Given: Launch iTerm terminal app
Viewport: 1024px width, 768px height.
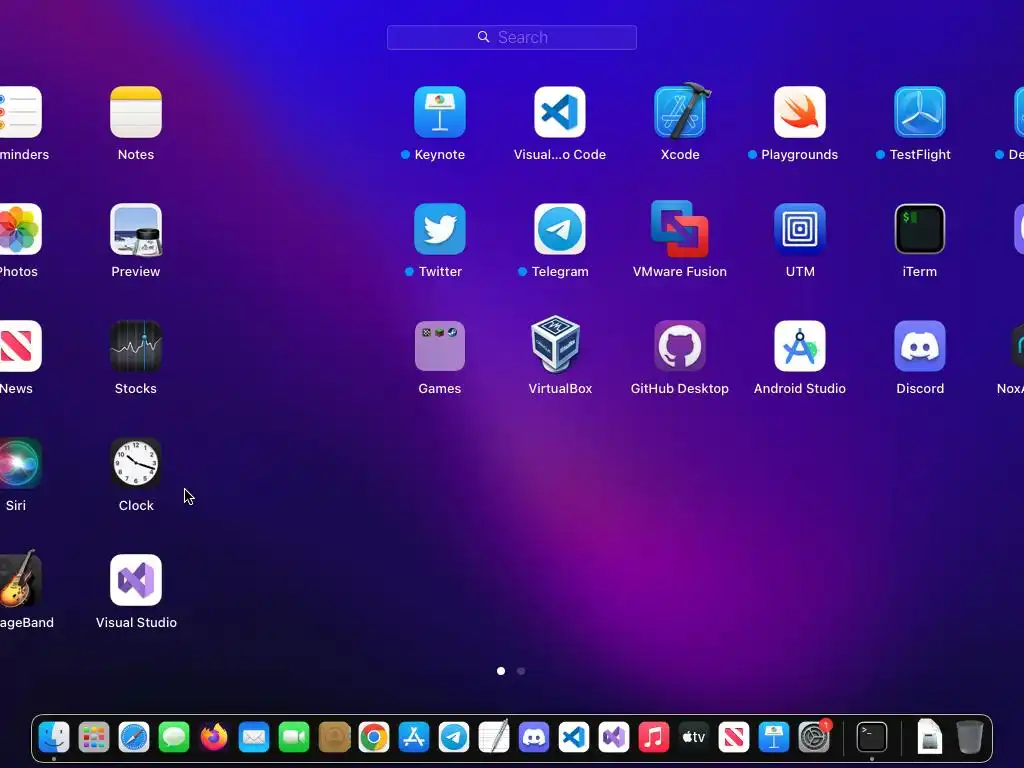Looking at the screenshot, I should 920,229.
